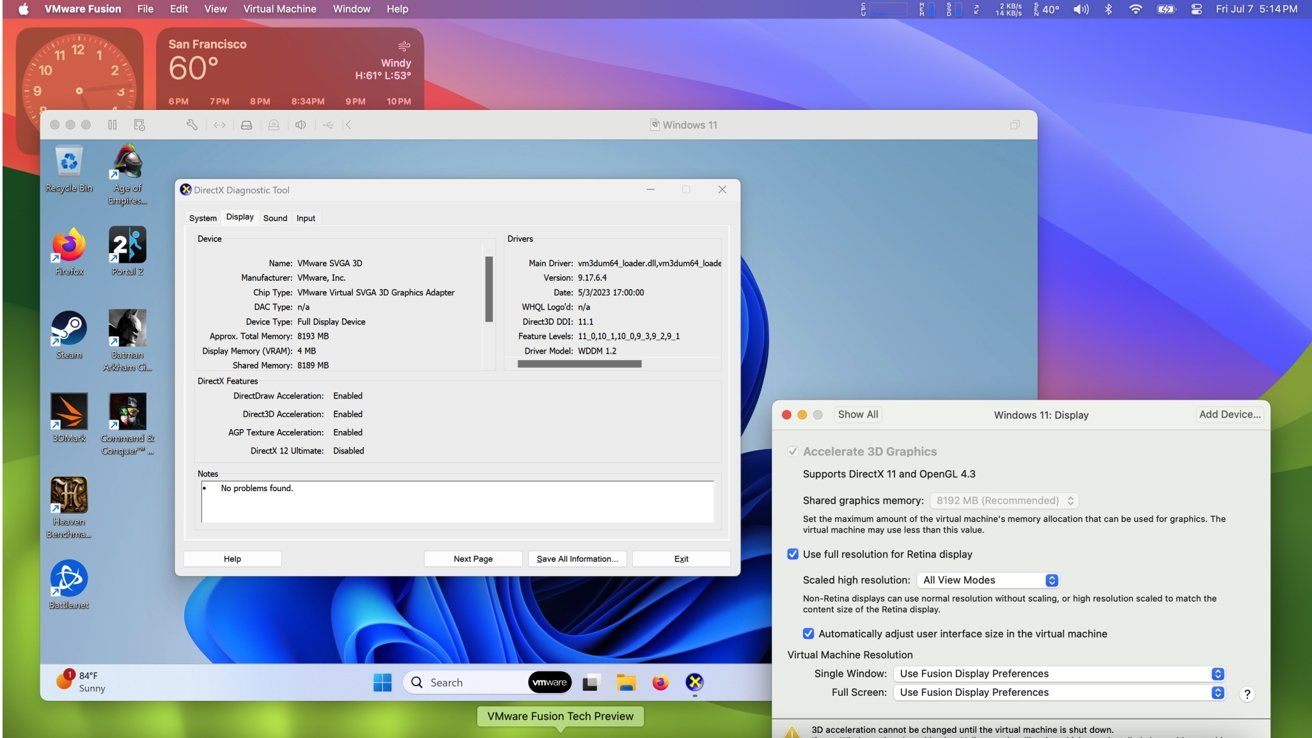1312x738 pixels.
Task: Open the Windows Start button
Action: [x=382, y=683]
